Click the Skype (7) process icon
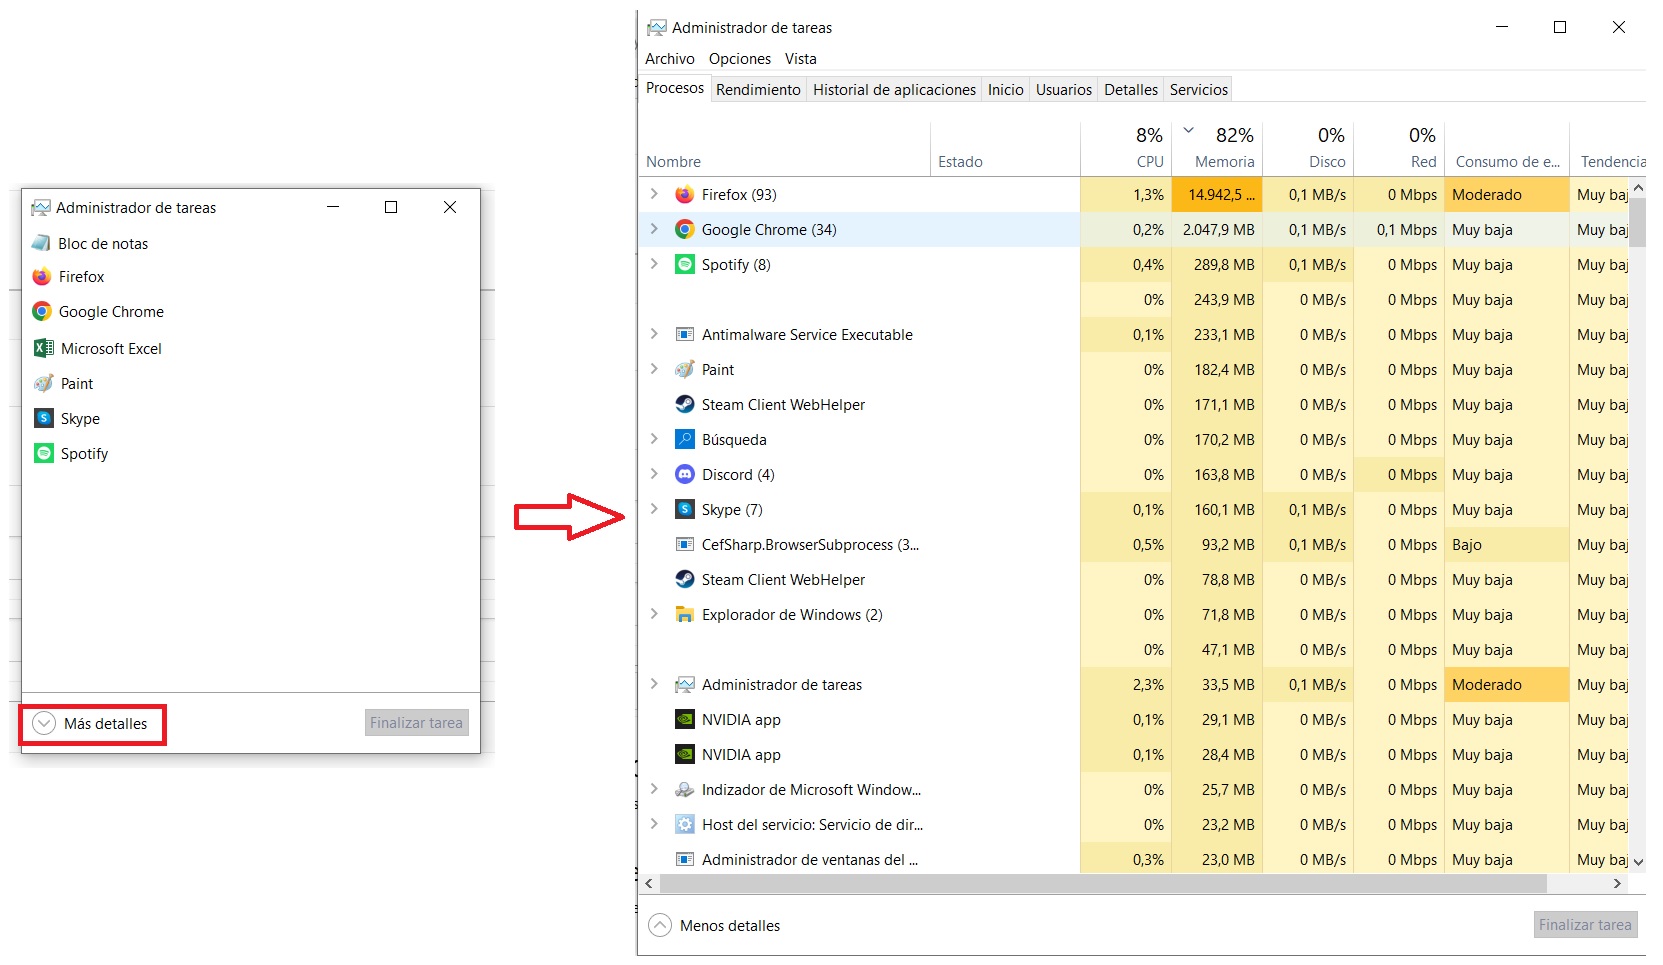 (x=685, y=510)
